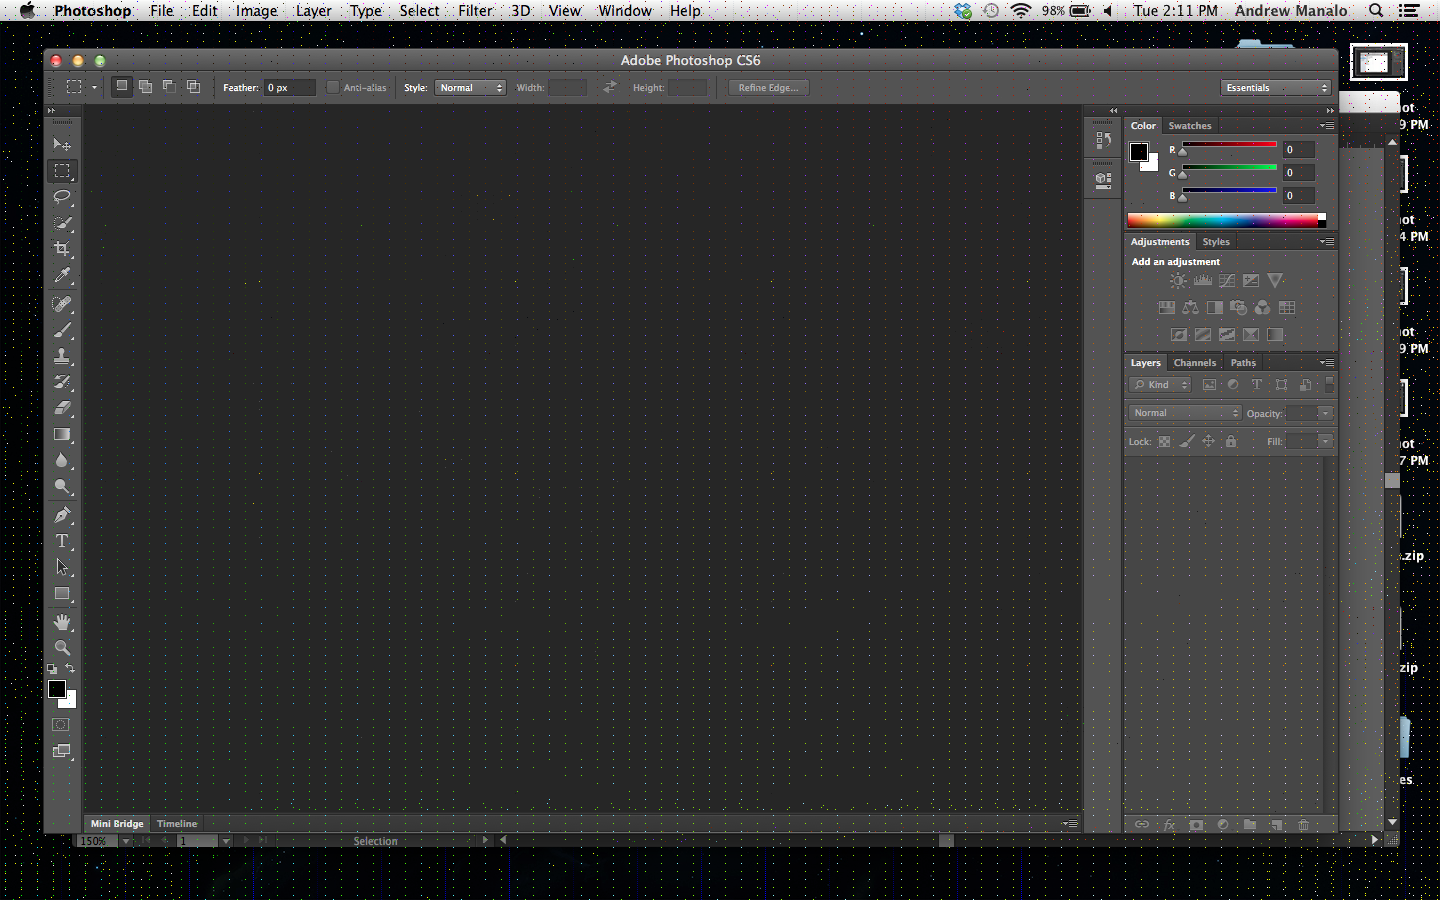Toggle lock transparent pixels
This screenshot has height=900, width=1440.
click(x=1164, y=441)
